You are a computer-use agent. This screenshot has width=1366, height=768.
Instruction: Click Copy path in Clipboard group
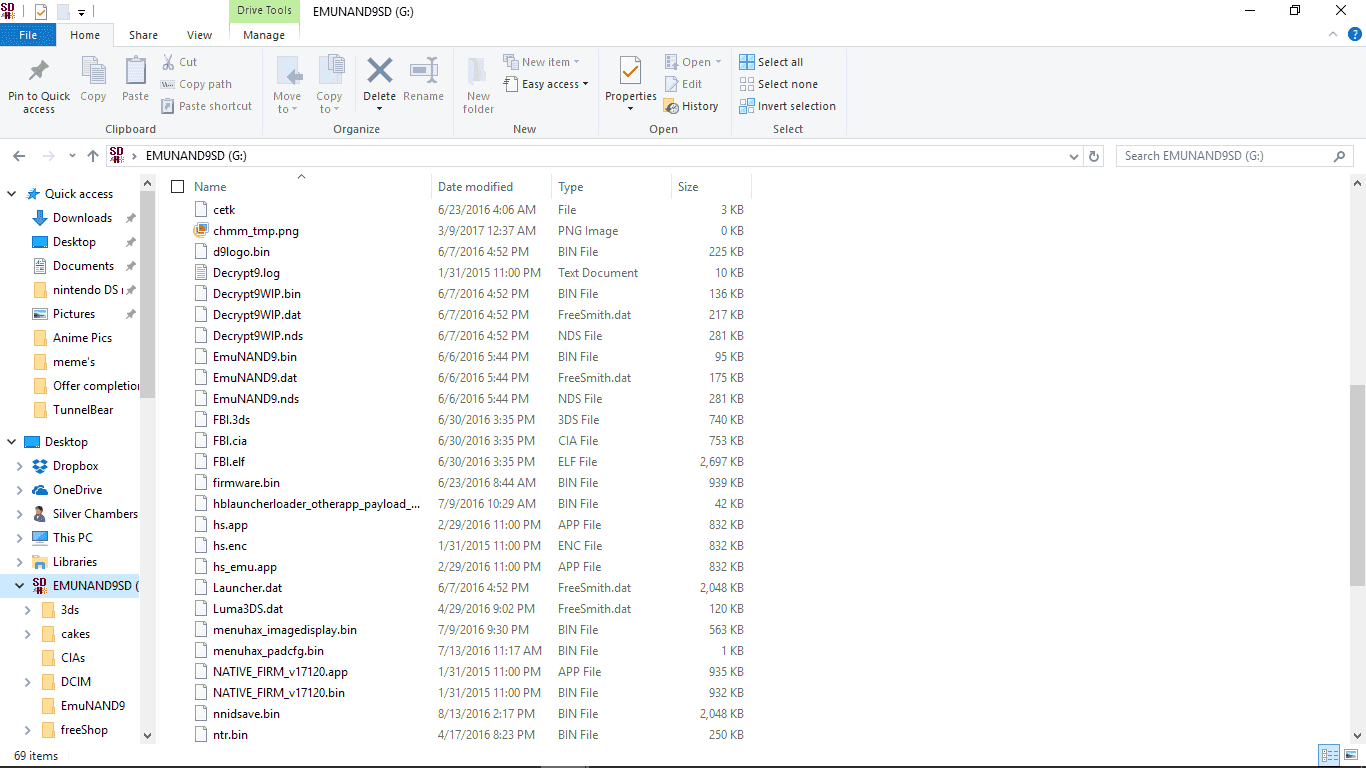(x=197, y=84)
